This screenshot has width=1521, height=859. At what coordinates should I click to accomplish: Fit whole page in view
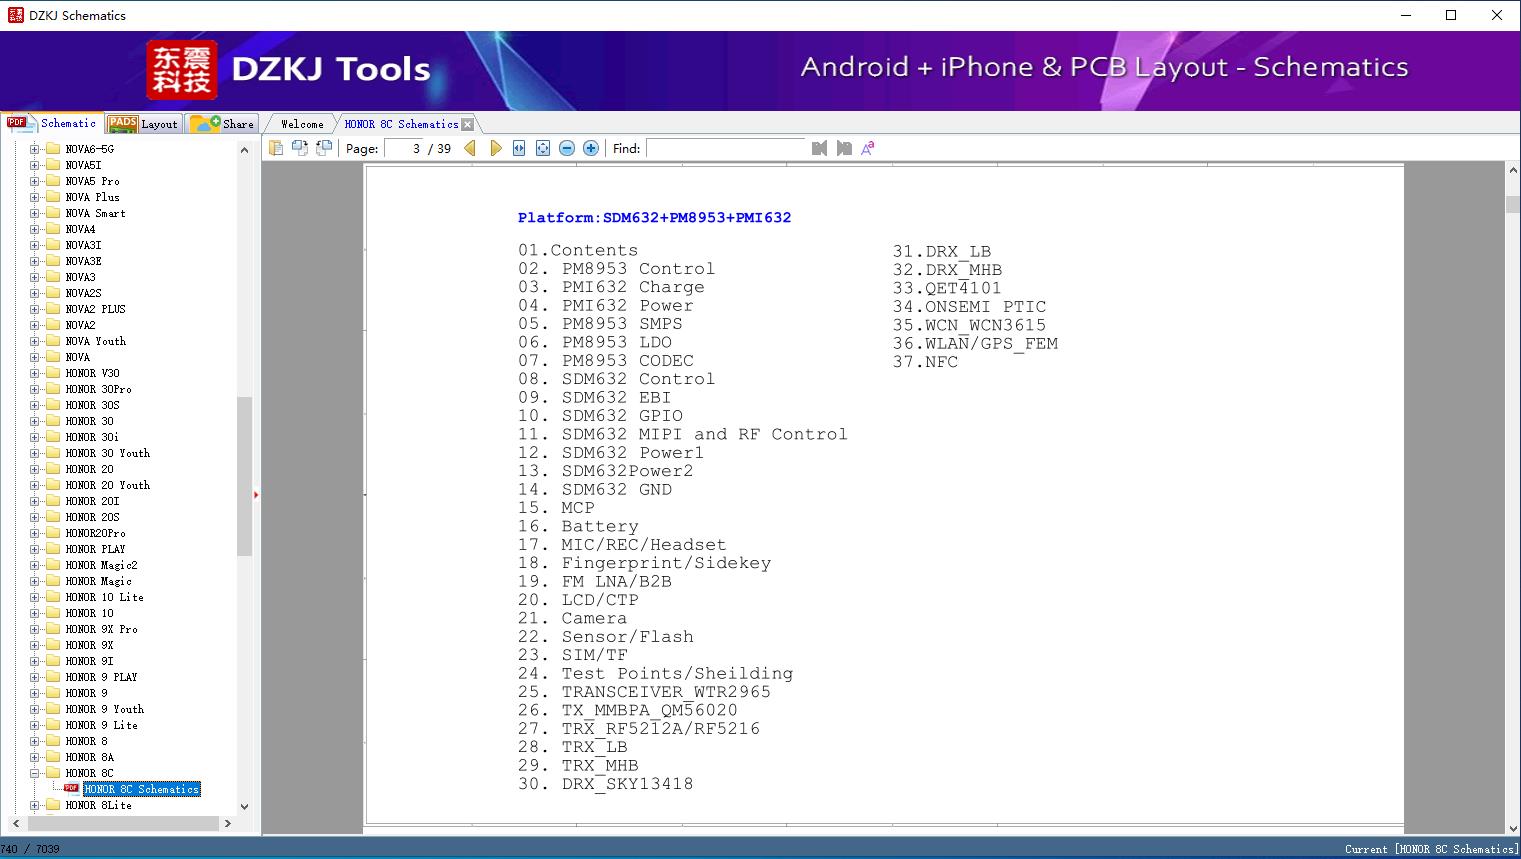543,148
